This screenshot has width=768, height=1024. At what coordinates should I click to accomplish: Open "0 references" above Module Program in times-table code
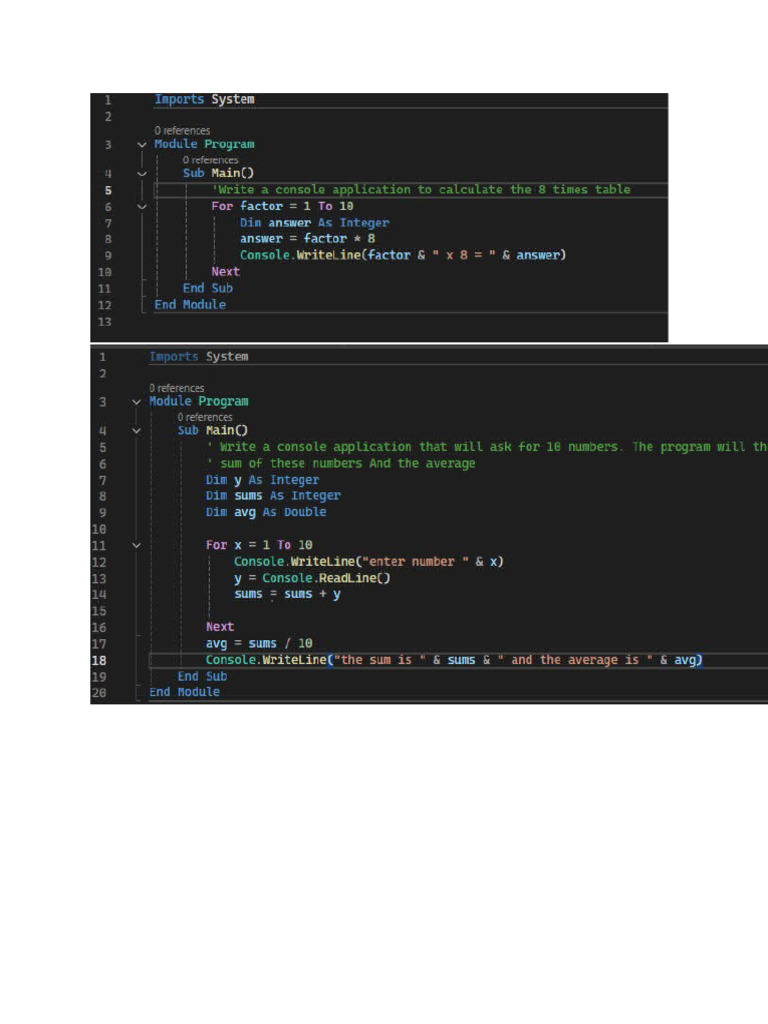pyautogui.click(x=182, y=131)
